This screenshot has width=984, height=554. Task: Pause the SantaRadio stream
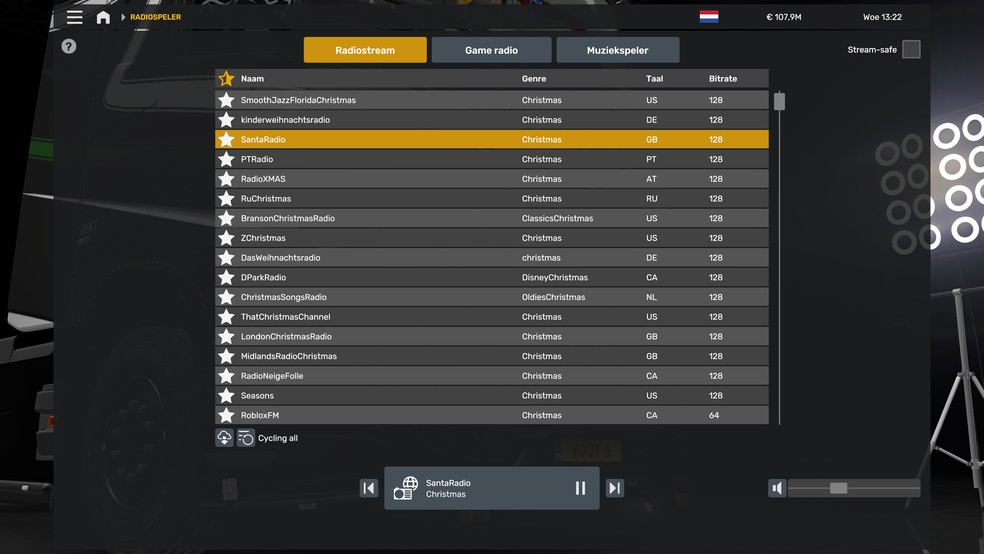point(580,488)
